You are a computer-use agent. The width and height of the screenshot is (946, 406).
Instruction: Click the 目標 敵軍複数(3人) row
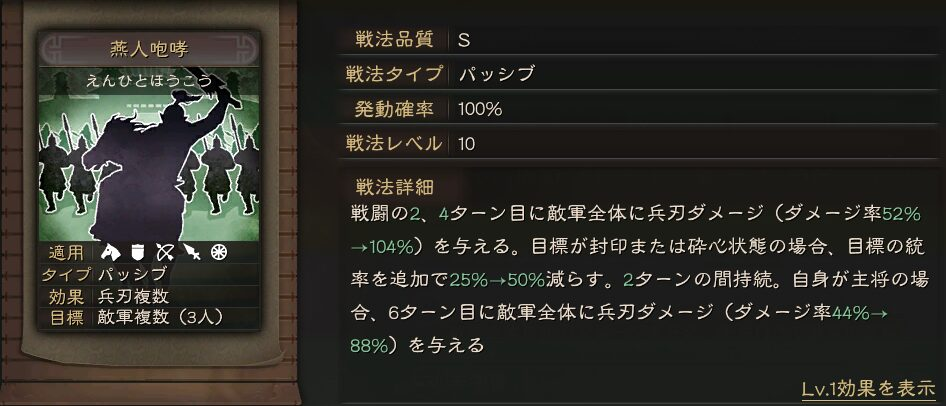pos(148,317)
